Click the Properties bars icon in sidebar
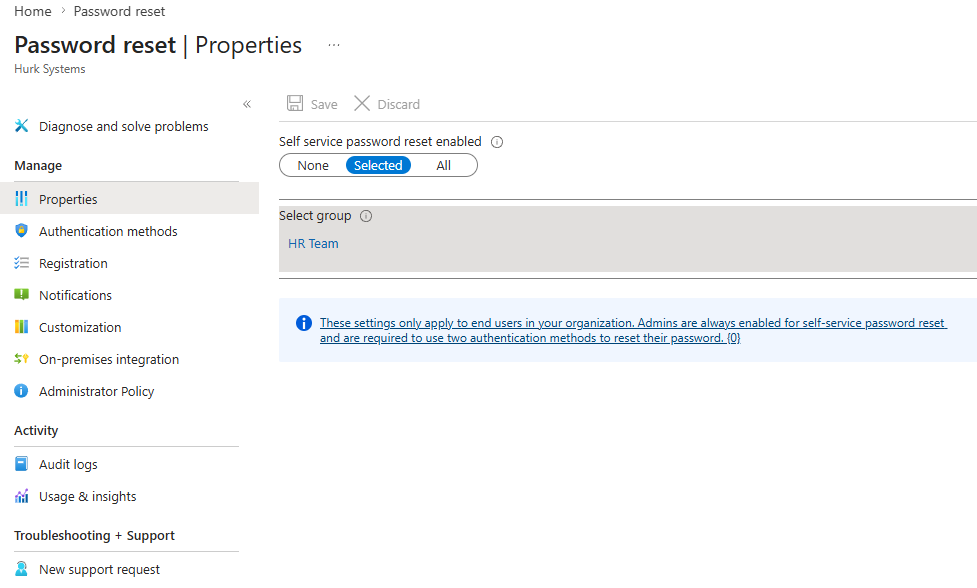Viewport: 977px width, 588px height. point(21,199)
